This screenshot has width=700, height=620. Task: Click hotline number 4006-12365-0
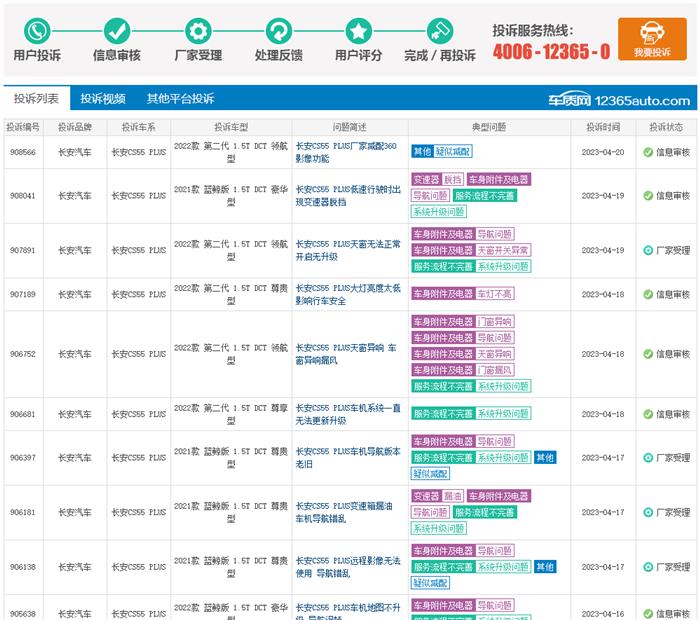pos(551,51)
